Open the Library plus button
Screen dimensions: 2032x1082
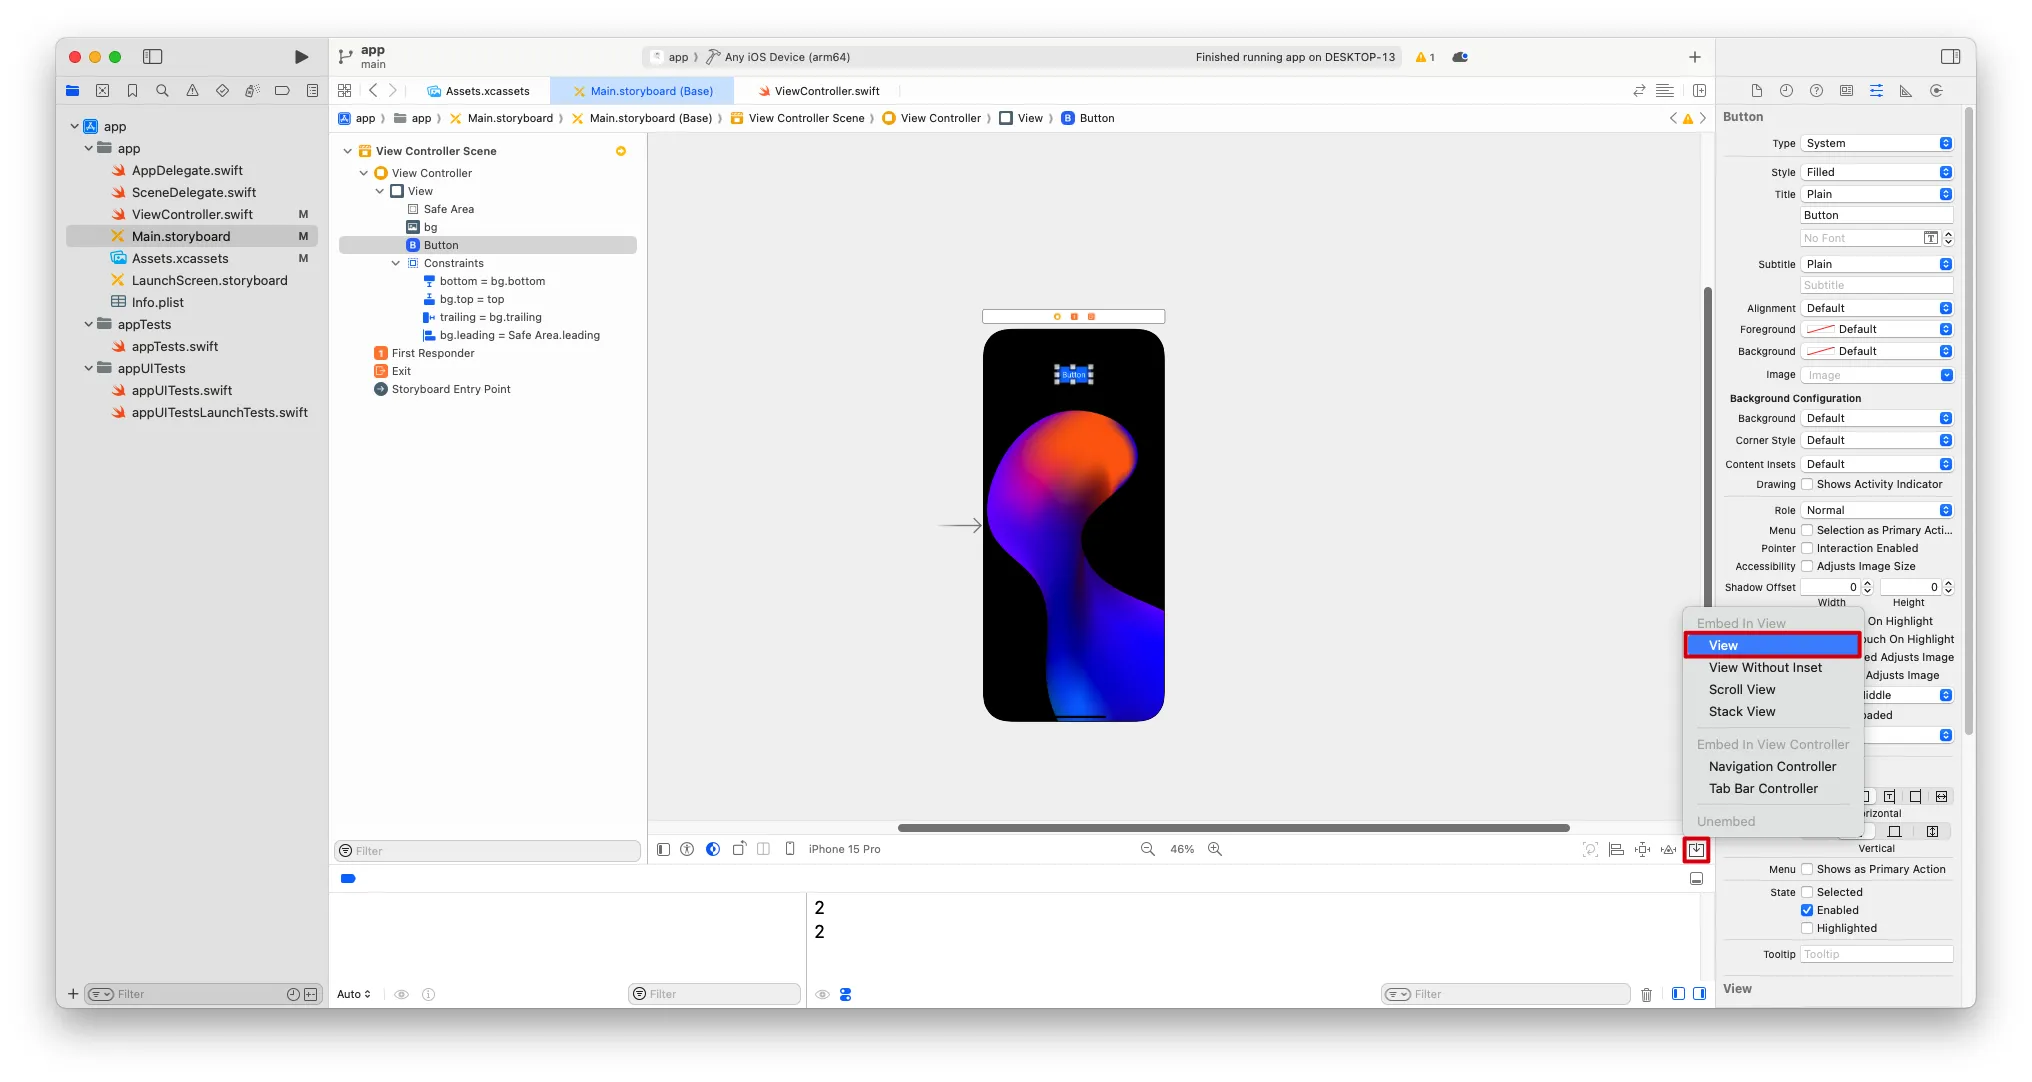tap(1694, 57)
